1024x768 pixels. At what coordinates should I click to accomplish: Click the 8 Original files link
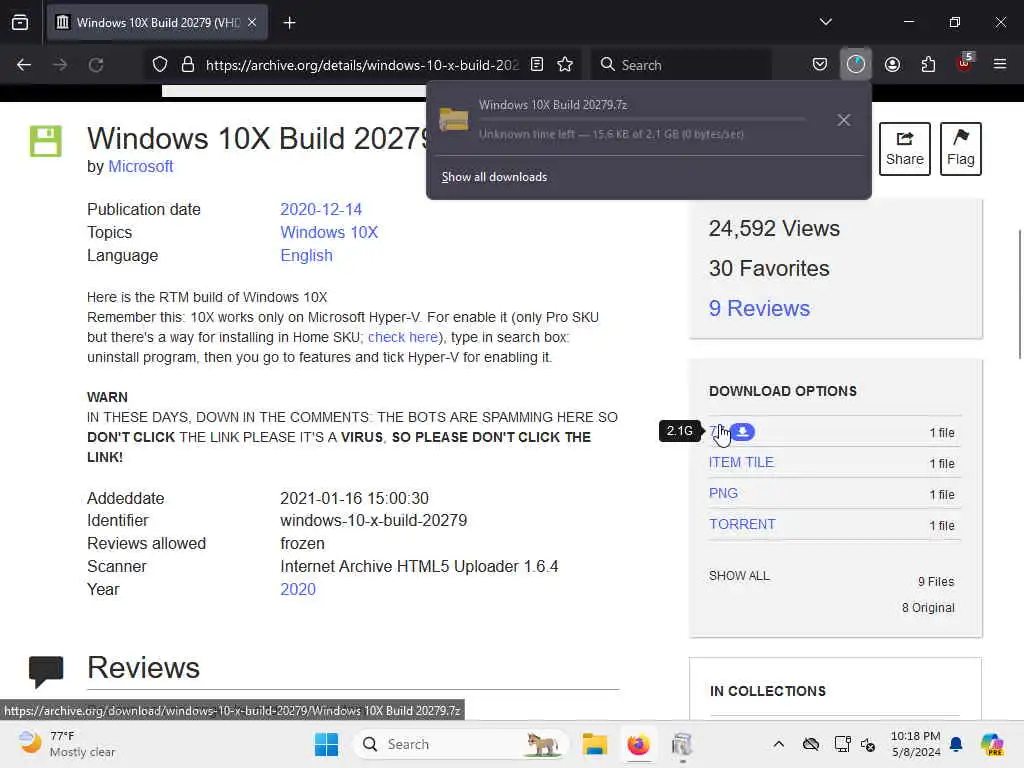[x=928, y=608]
